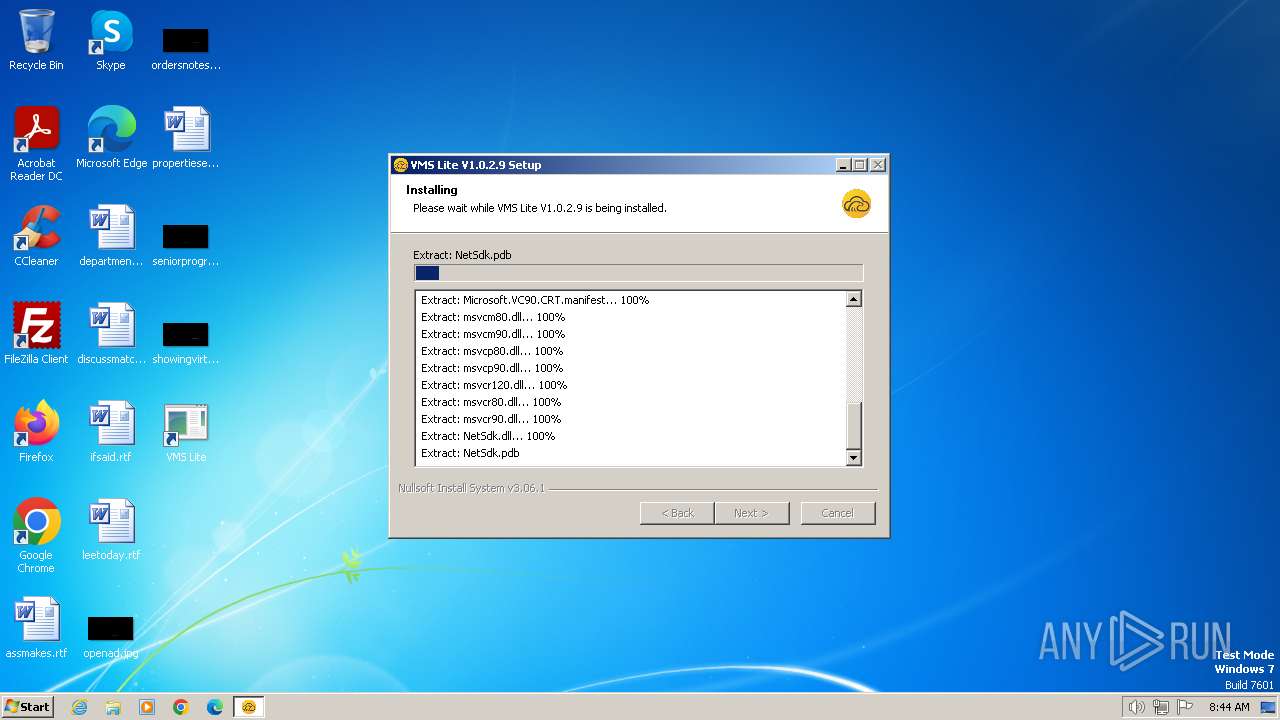Select log row 'Extract: msvcm80.dll... 100%'

pyautogui.click(x=630, y=317)
